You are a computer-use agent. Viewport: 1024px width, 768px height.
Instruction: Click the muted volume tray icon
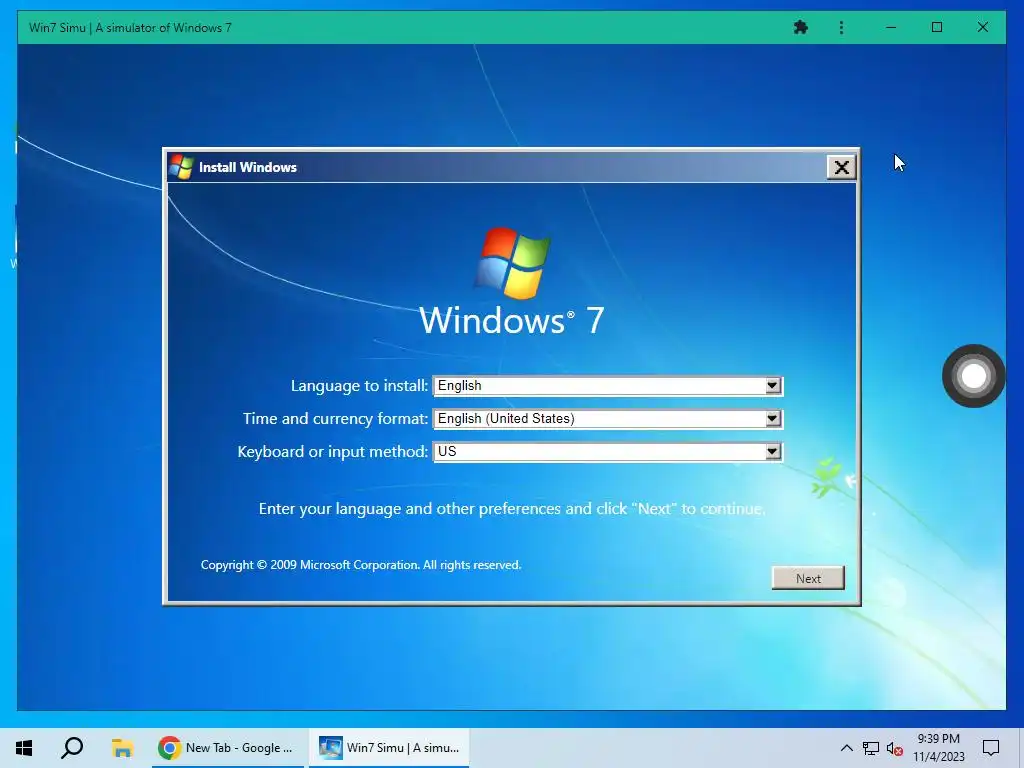click(895, 749)
